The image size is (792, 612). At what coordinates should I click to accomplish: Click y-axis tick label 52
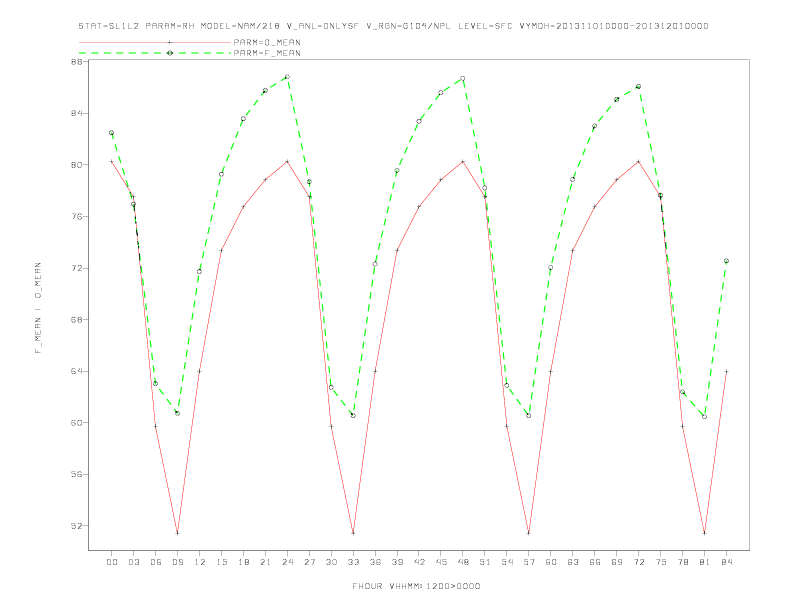pyautogui.click(x=77, y=526)
